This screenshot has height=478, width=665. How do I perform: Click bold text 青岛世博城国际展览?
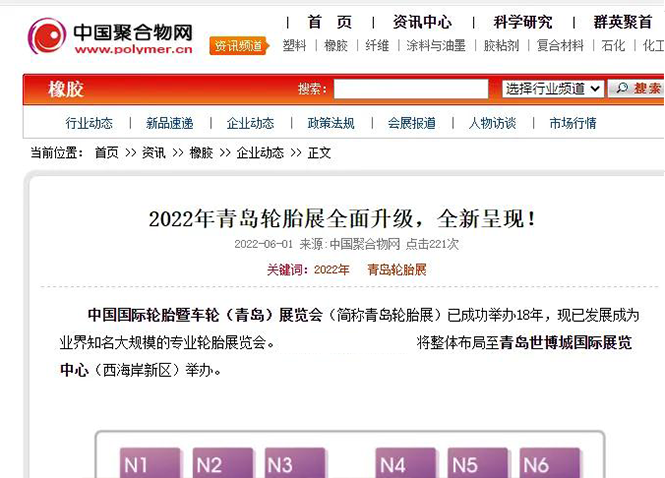click(566, 343)
